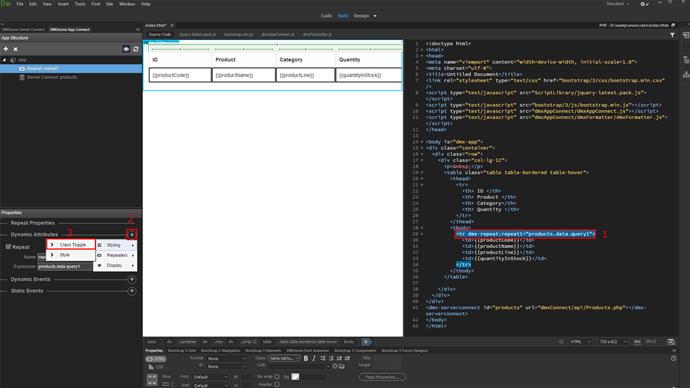Click the {{productCode}} table cell
The width and height of the screenshot is (690, 388).
[x=180, y=75]
